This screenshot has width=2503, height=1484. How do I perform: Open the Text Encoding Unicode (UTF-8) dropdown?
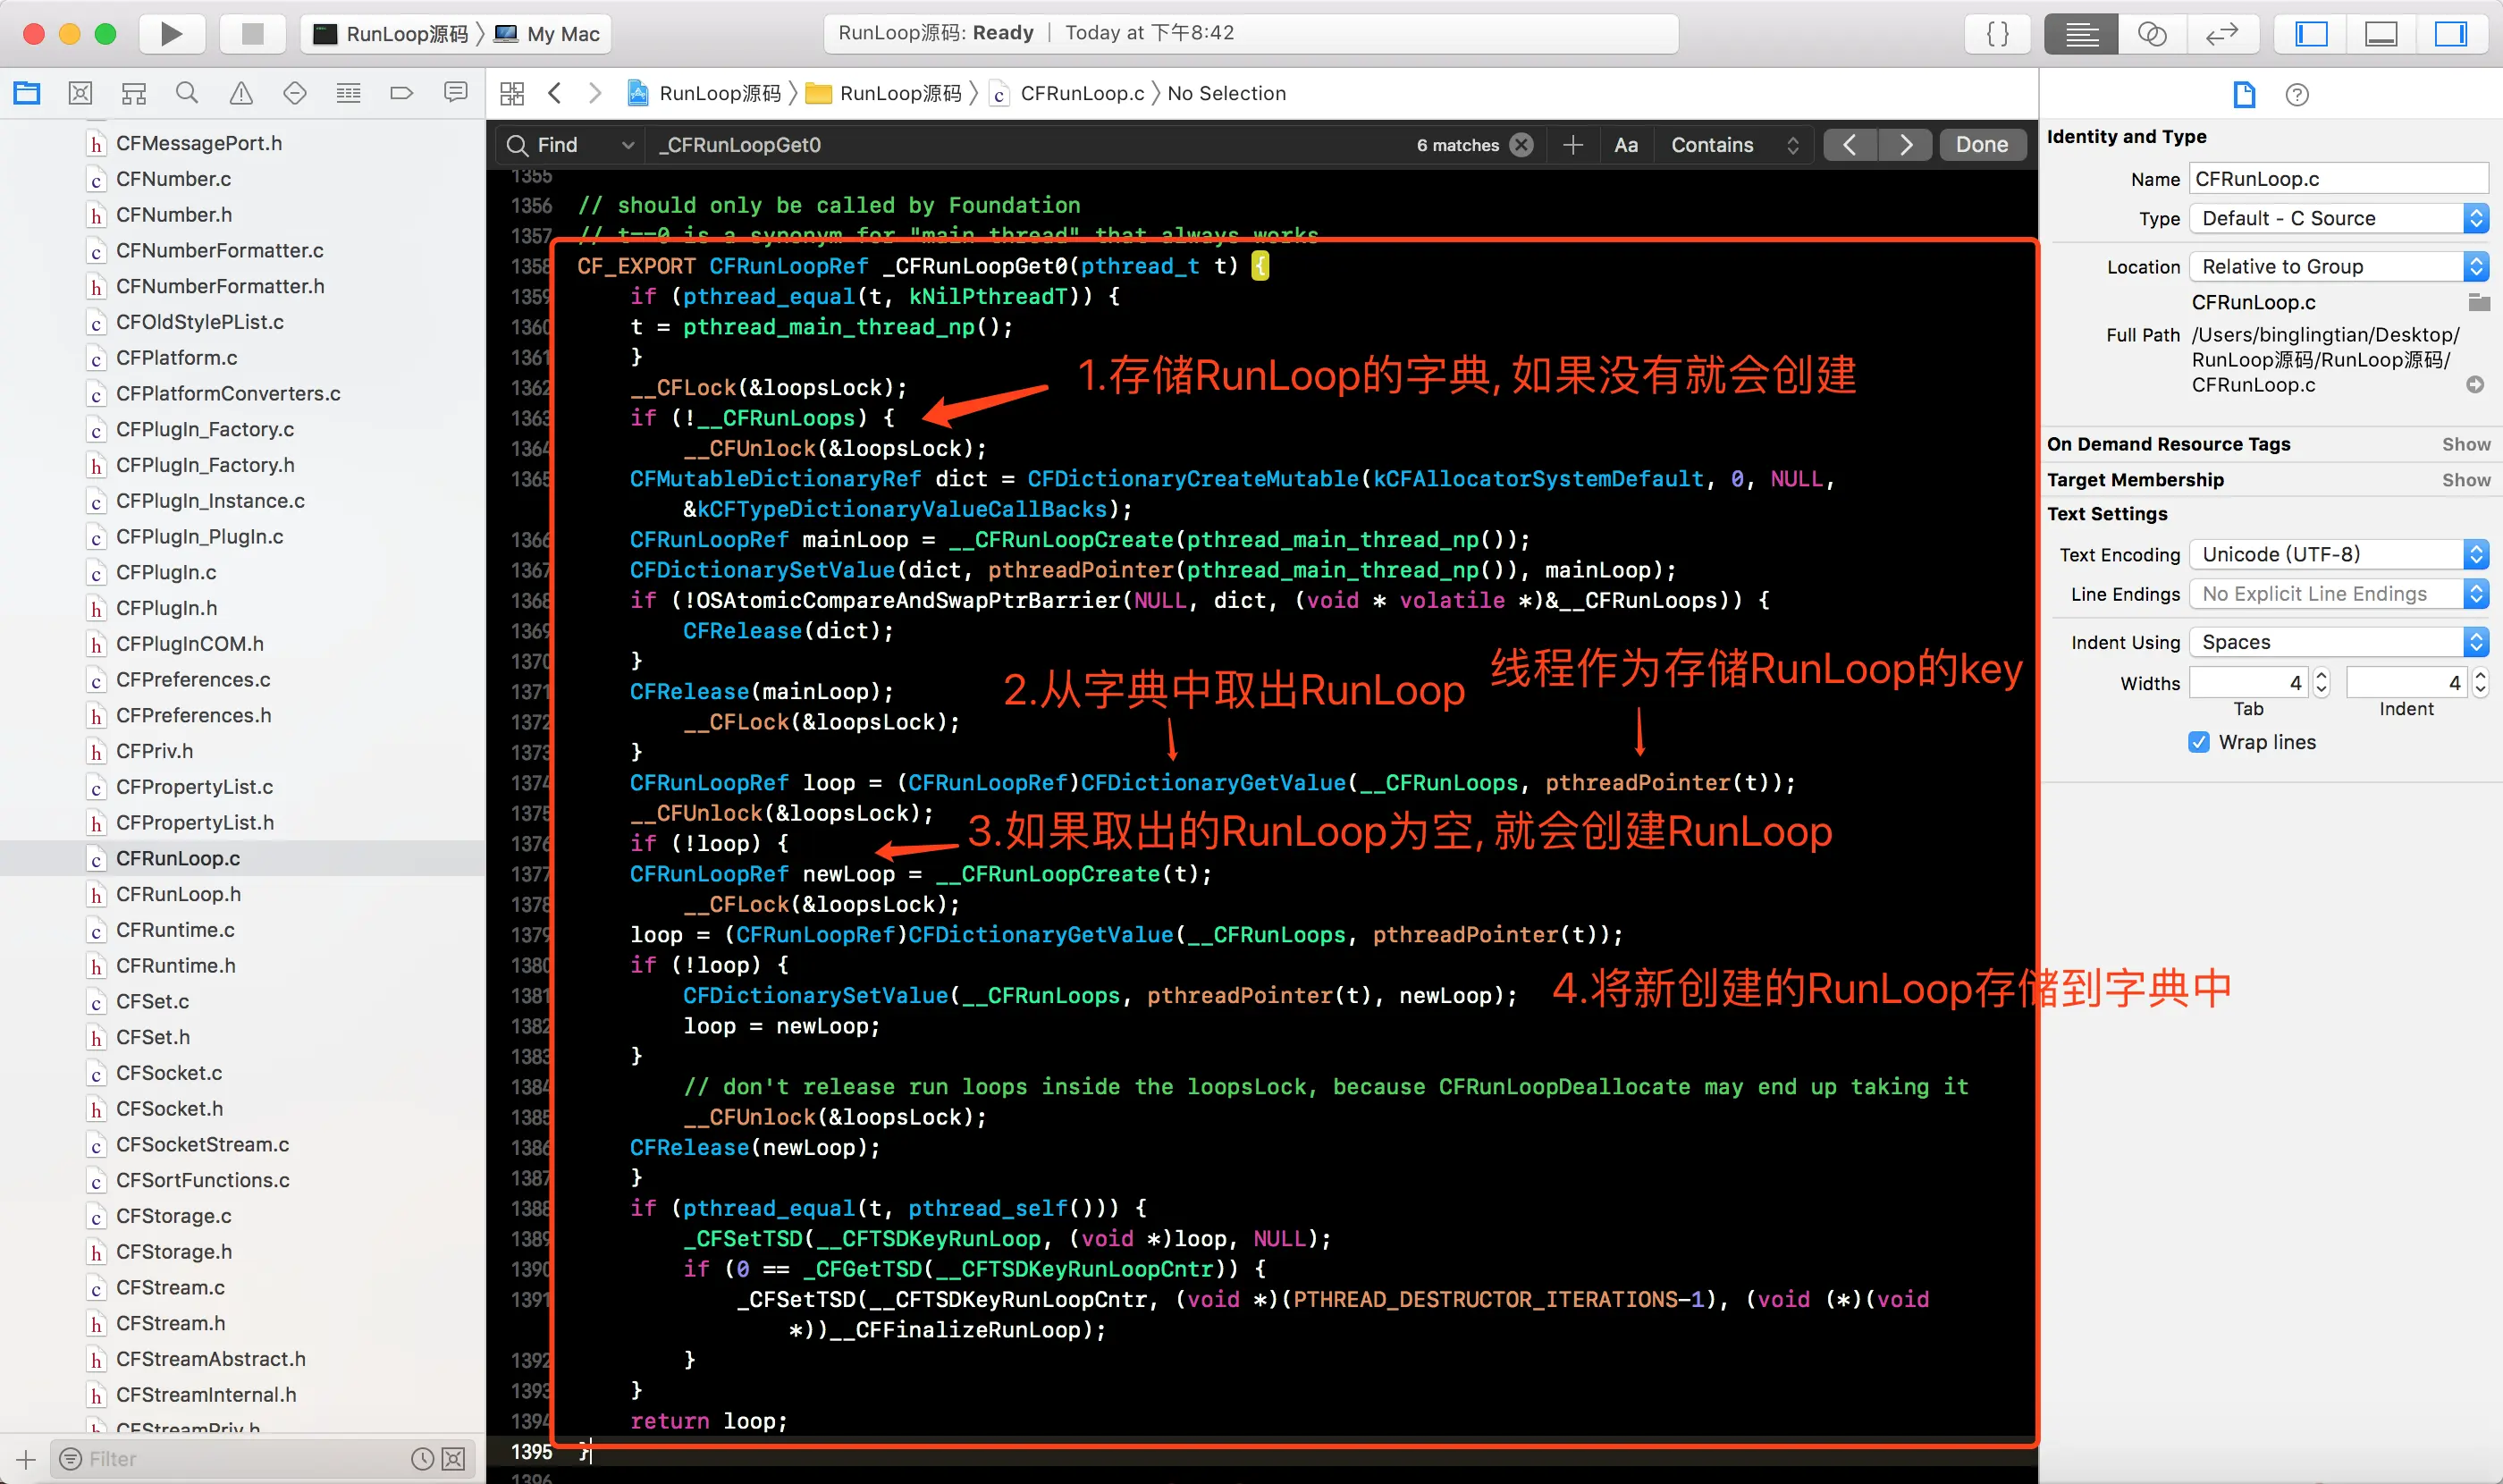coord(2338,554)
